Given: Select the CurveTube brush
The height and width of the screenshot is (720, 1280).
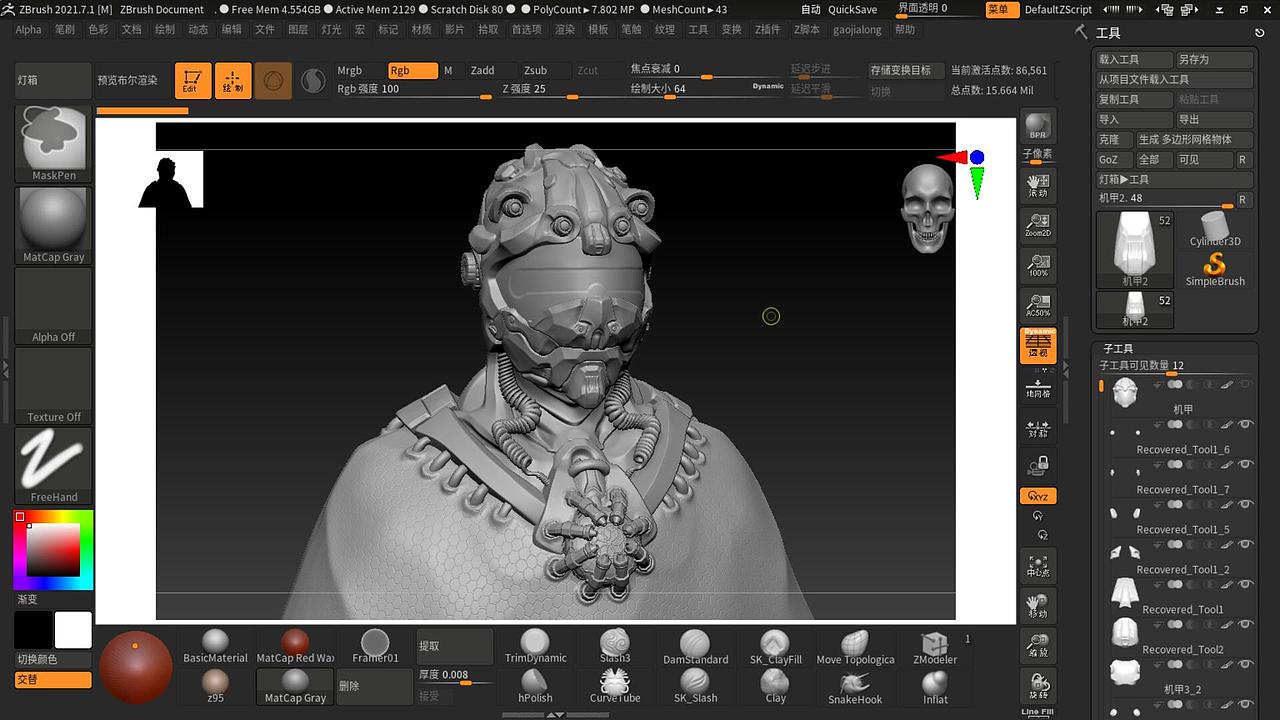Looking at the screenshot, I should pyautogui.click(x=615, y=686).
